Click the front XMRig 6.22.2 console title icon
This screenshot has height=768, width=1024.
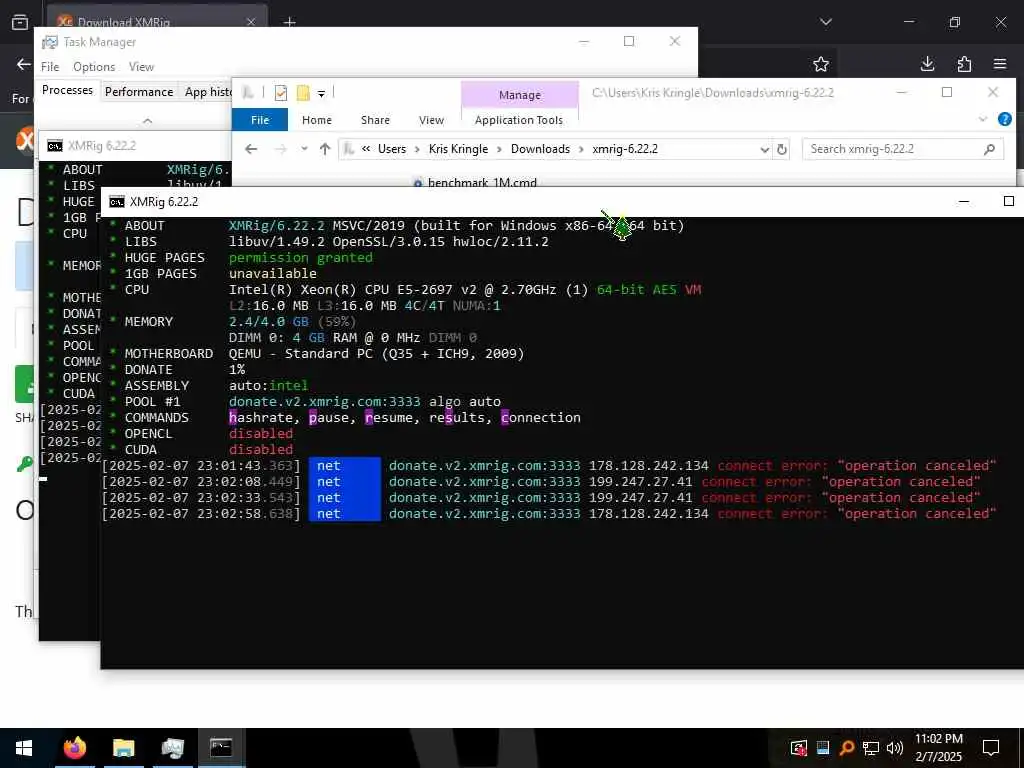click(117, 202)
